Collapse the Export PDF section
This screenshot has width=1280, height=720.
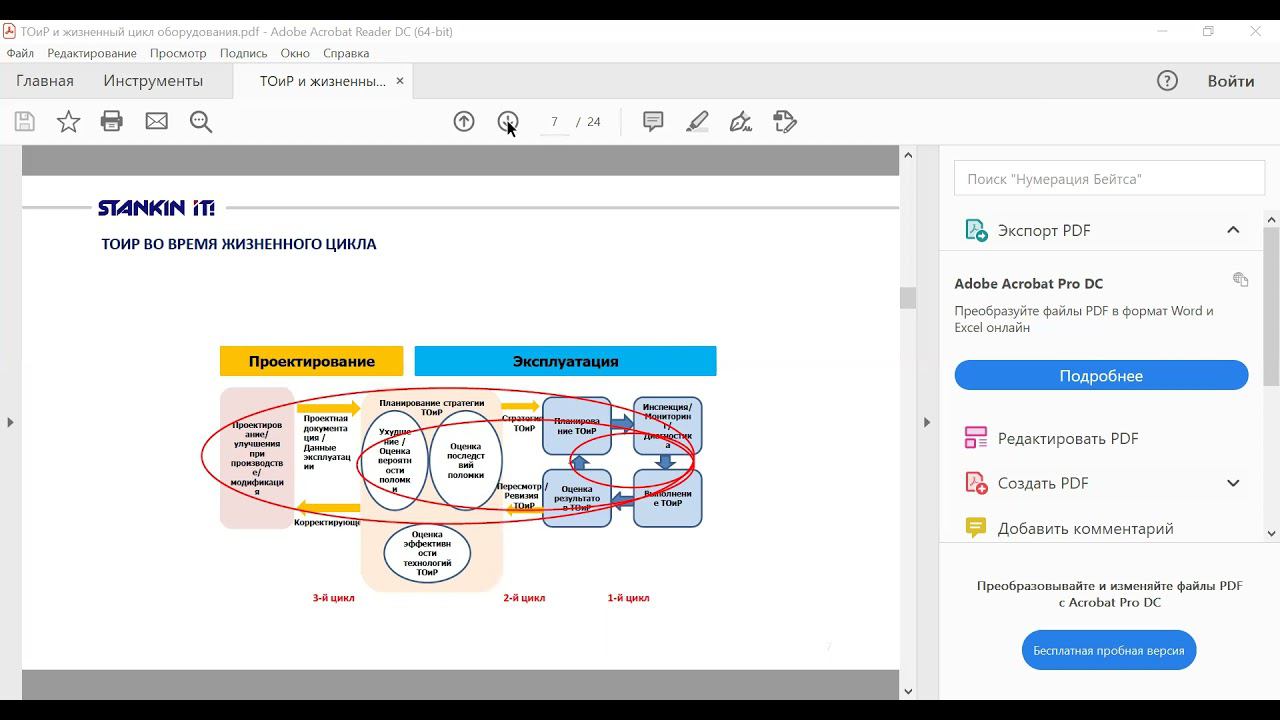1233,230
